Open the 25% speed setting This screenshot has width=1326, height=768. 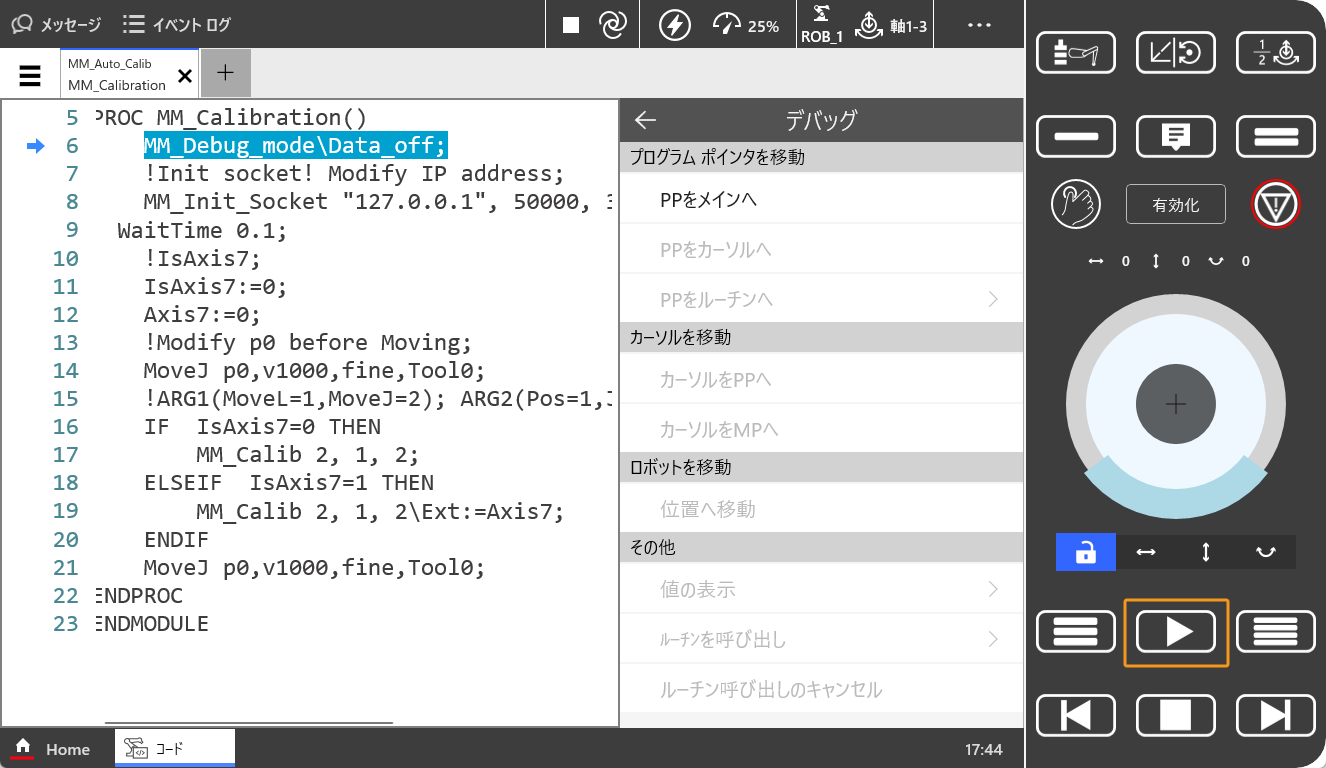coord(746,25)
